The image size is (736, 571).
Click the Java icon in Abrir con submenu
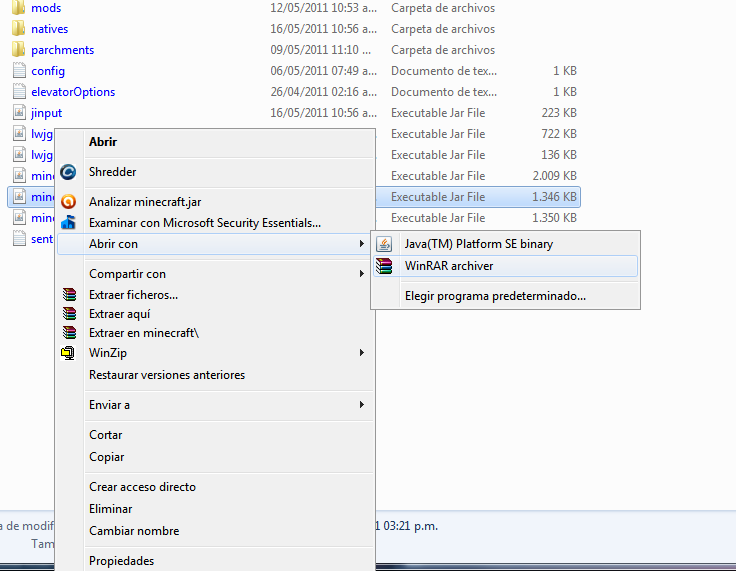click(384, 244)
